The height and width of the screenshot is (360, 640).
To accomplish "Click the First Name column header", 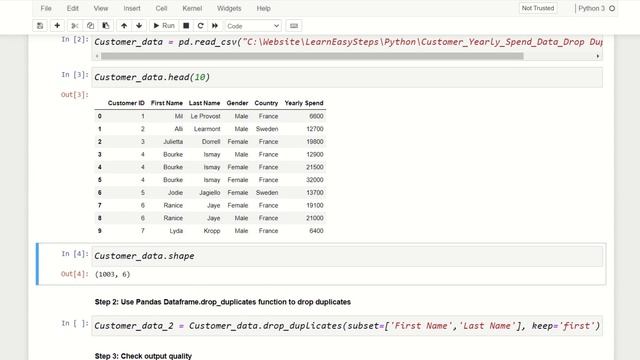I will point(167,103).
